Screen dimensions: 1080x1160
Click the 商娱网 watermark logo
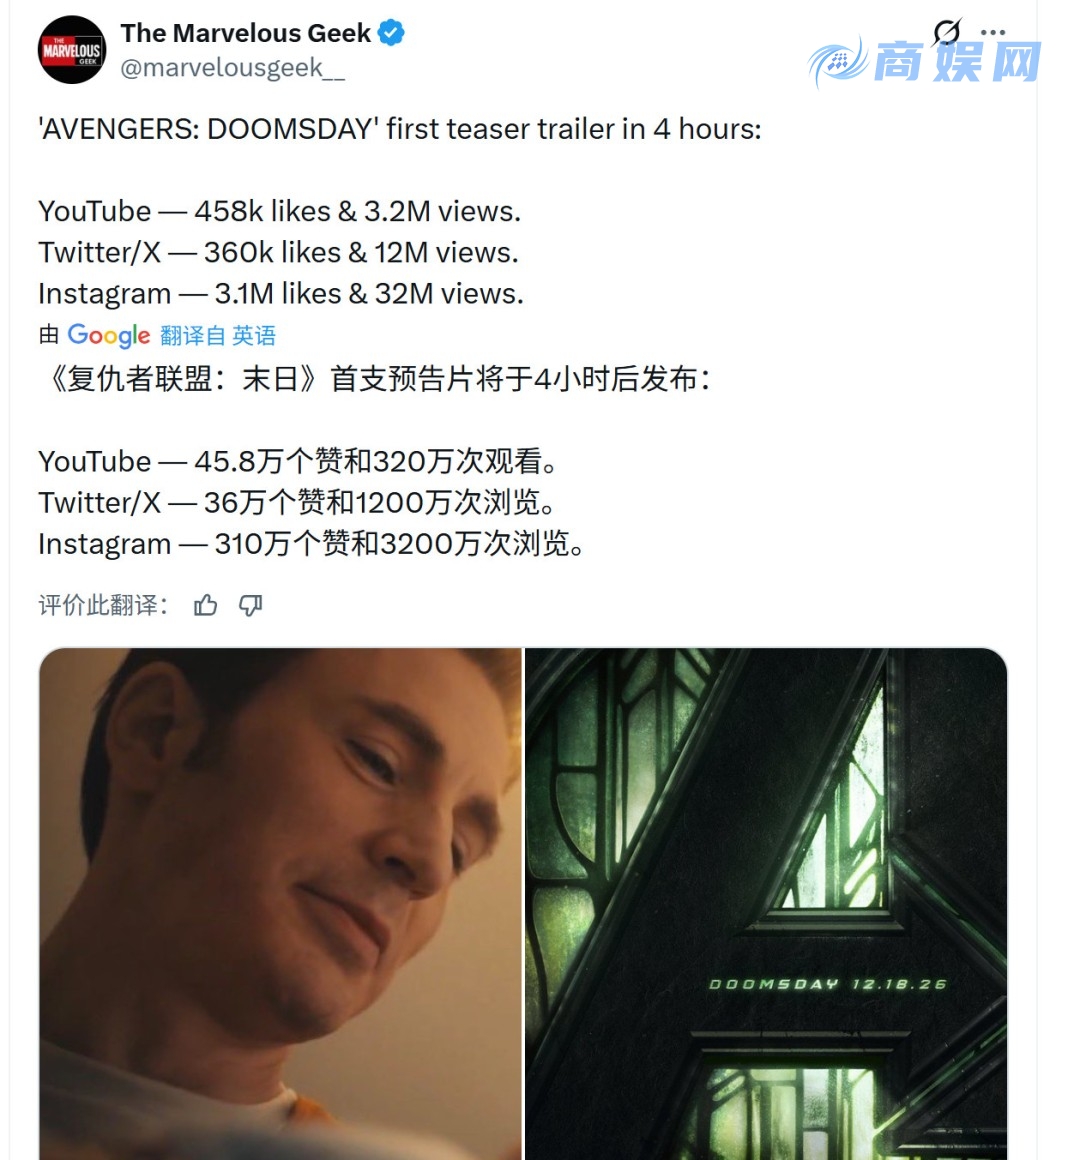924,62
